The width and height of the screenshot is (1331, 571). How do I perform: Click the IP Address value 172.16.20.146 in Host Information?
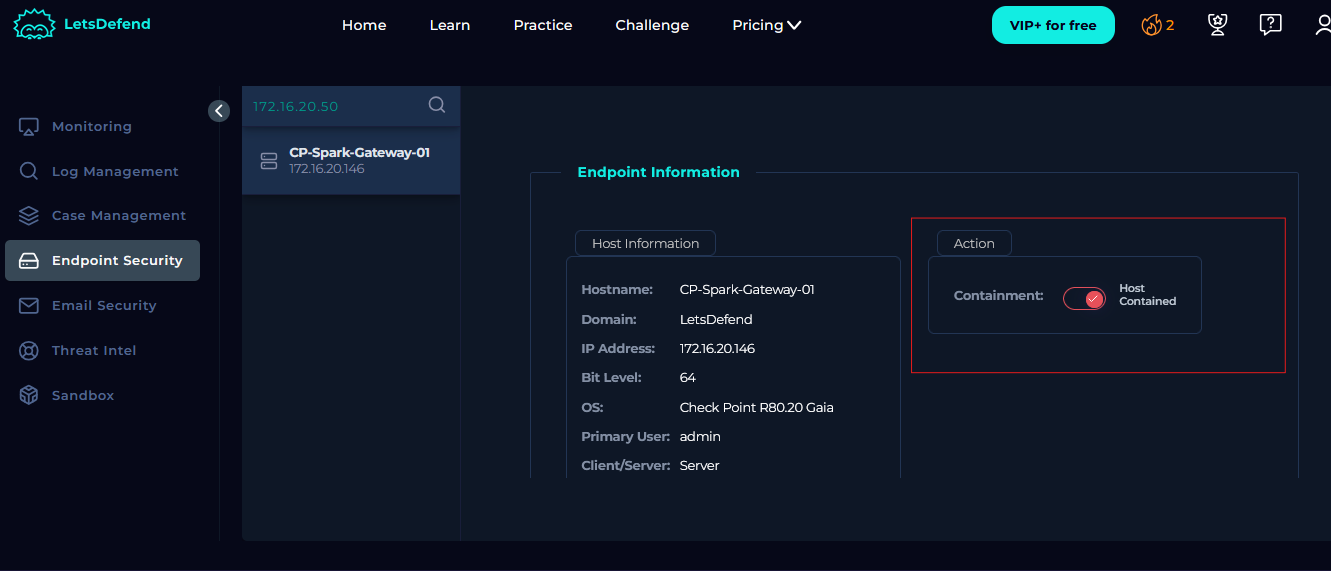tap(717, 349)
